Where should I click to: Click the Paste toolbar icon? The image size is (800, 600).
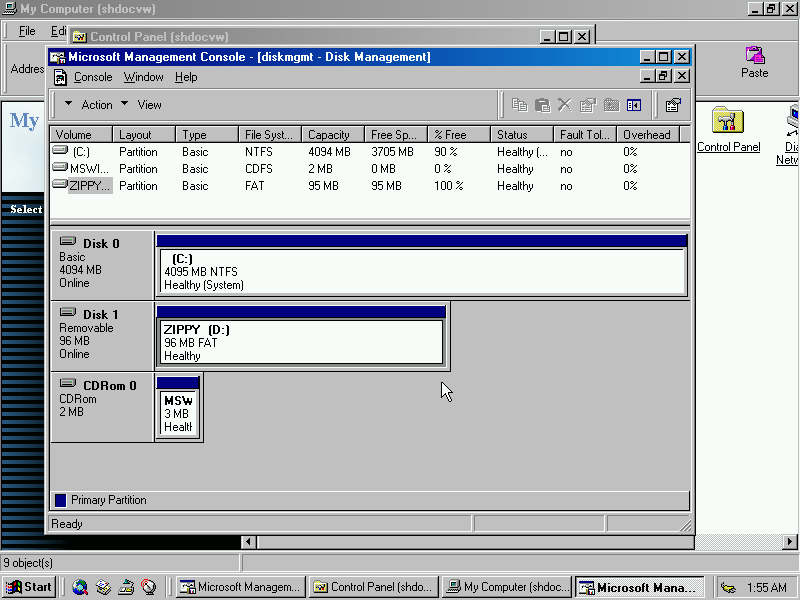pyautogui.click(x=755, y=55)
